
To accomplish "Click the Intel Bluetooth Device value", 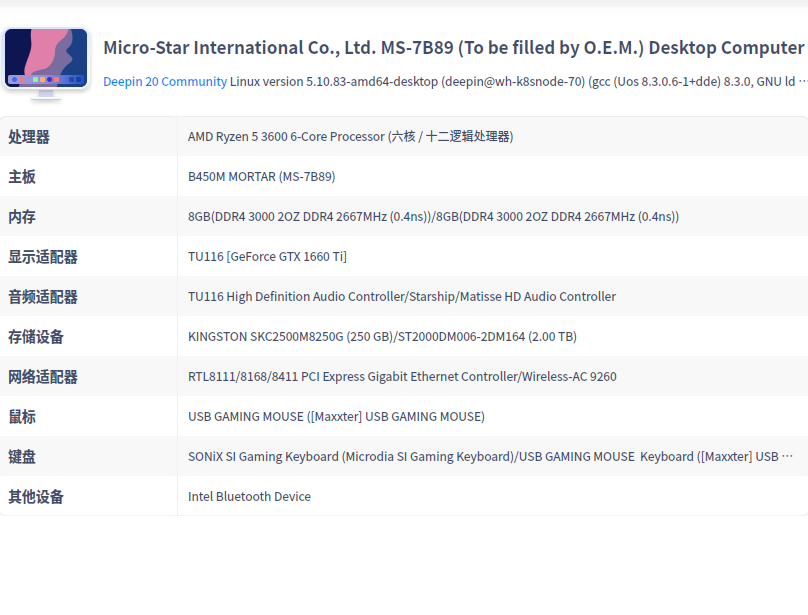I will click(249, 496).
